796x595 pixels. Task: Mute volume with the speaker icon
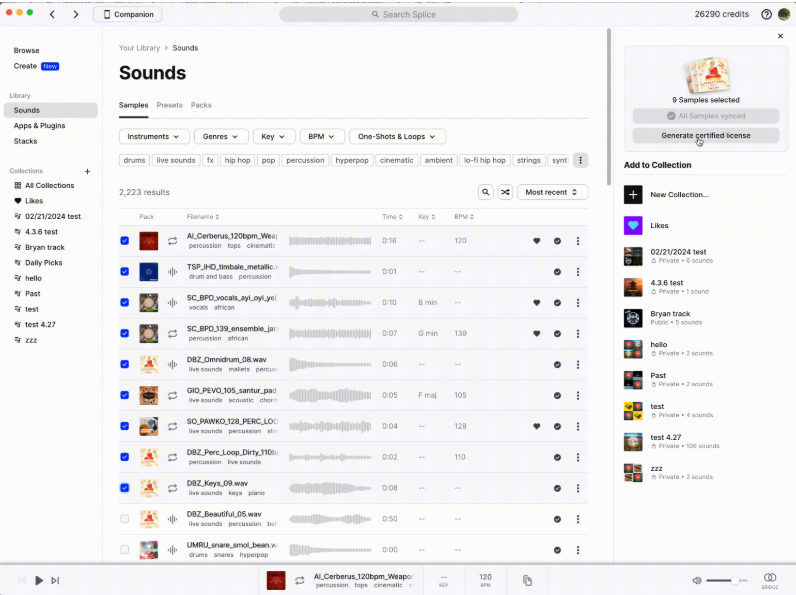(697, 580)
